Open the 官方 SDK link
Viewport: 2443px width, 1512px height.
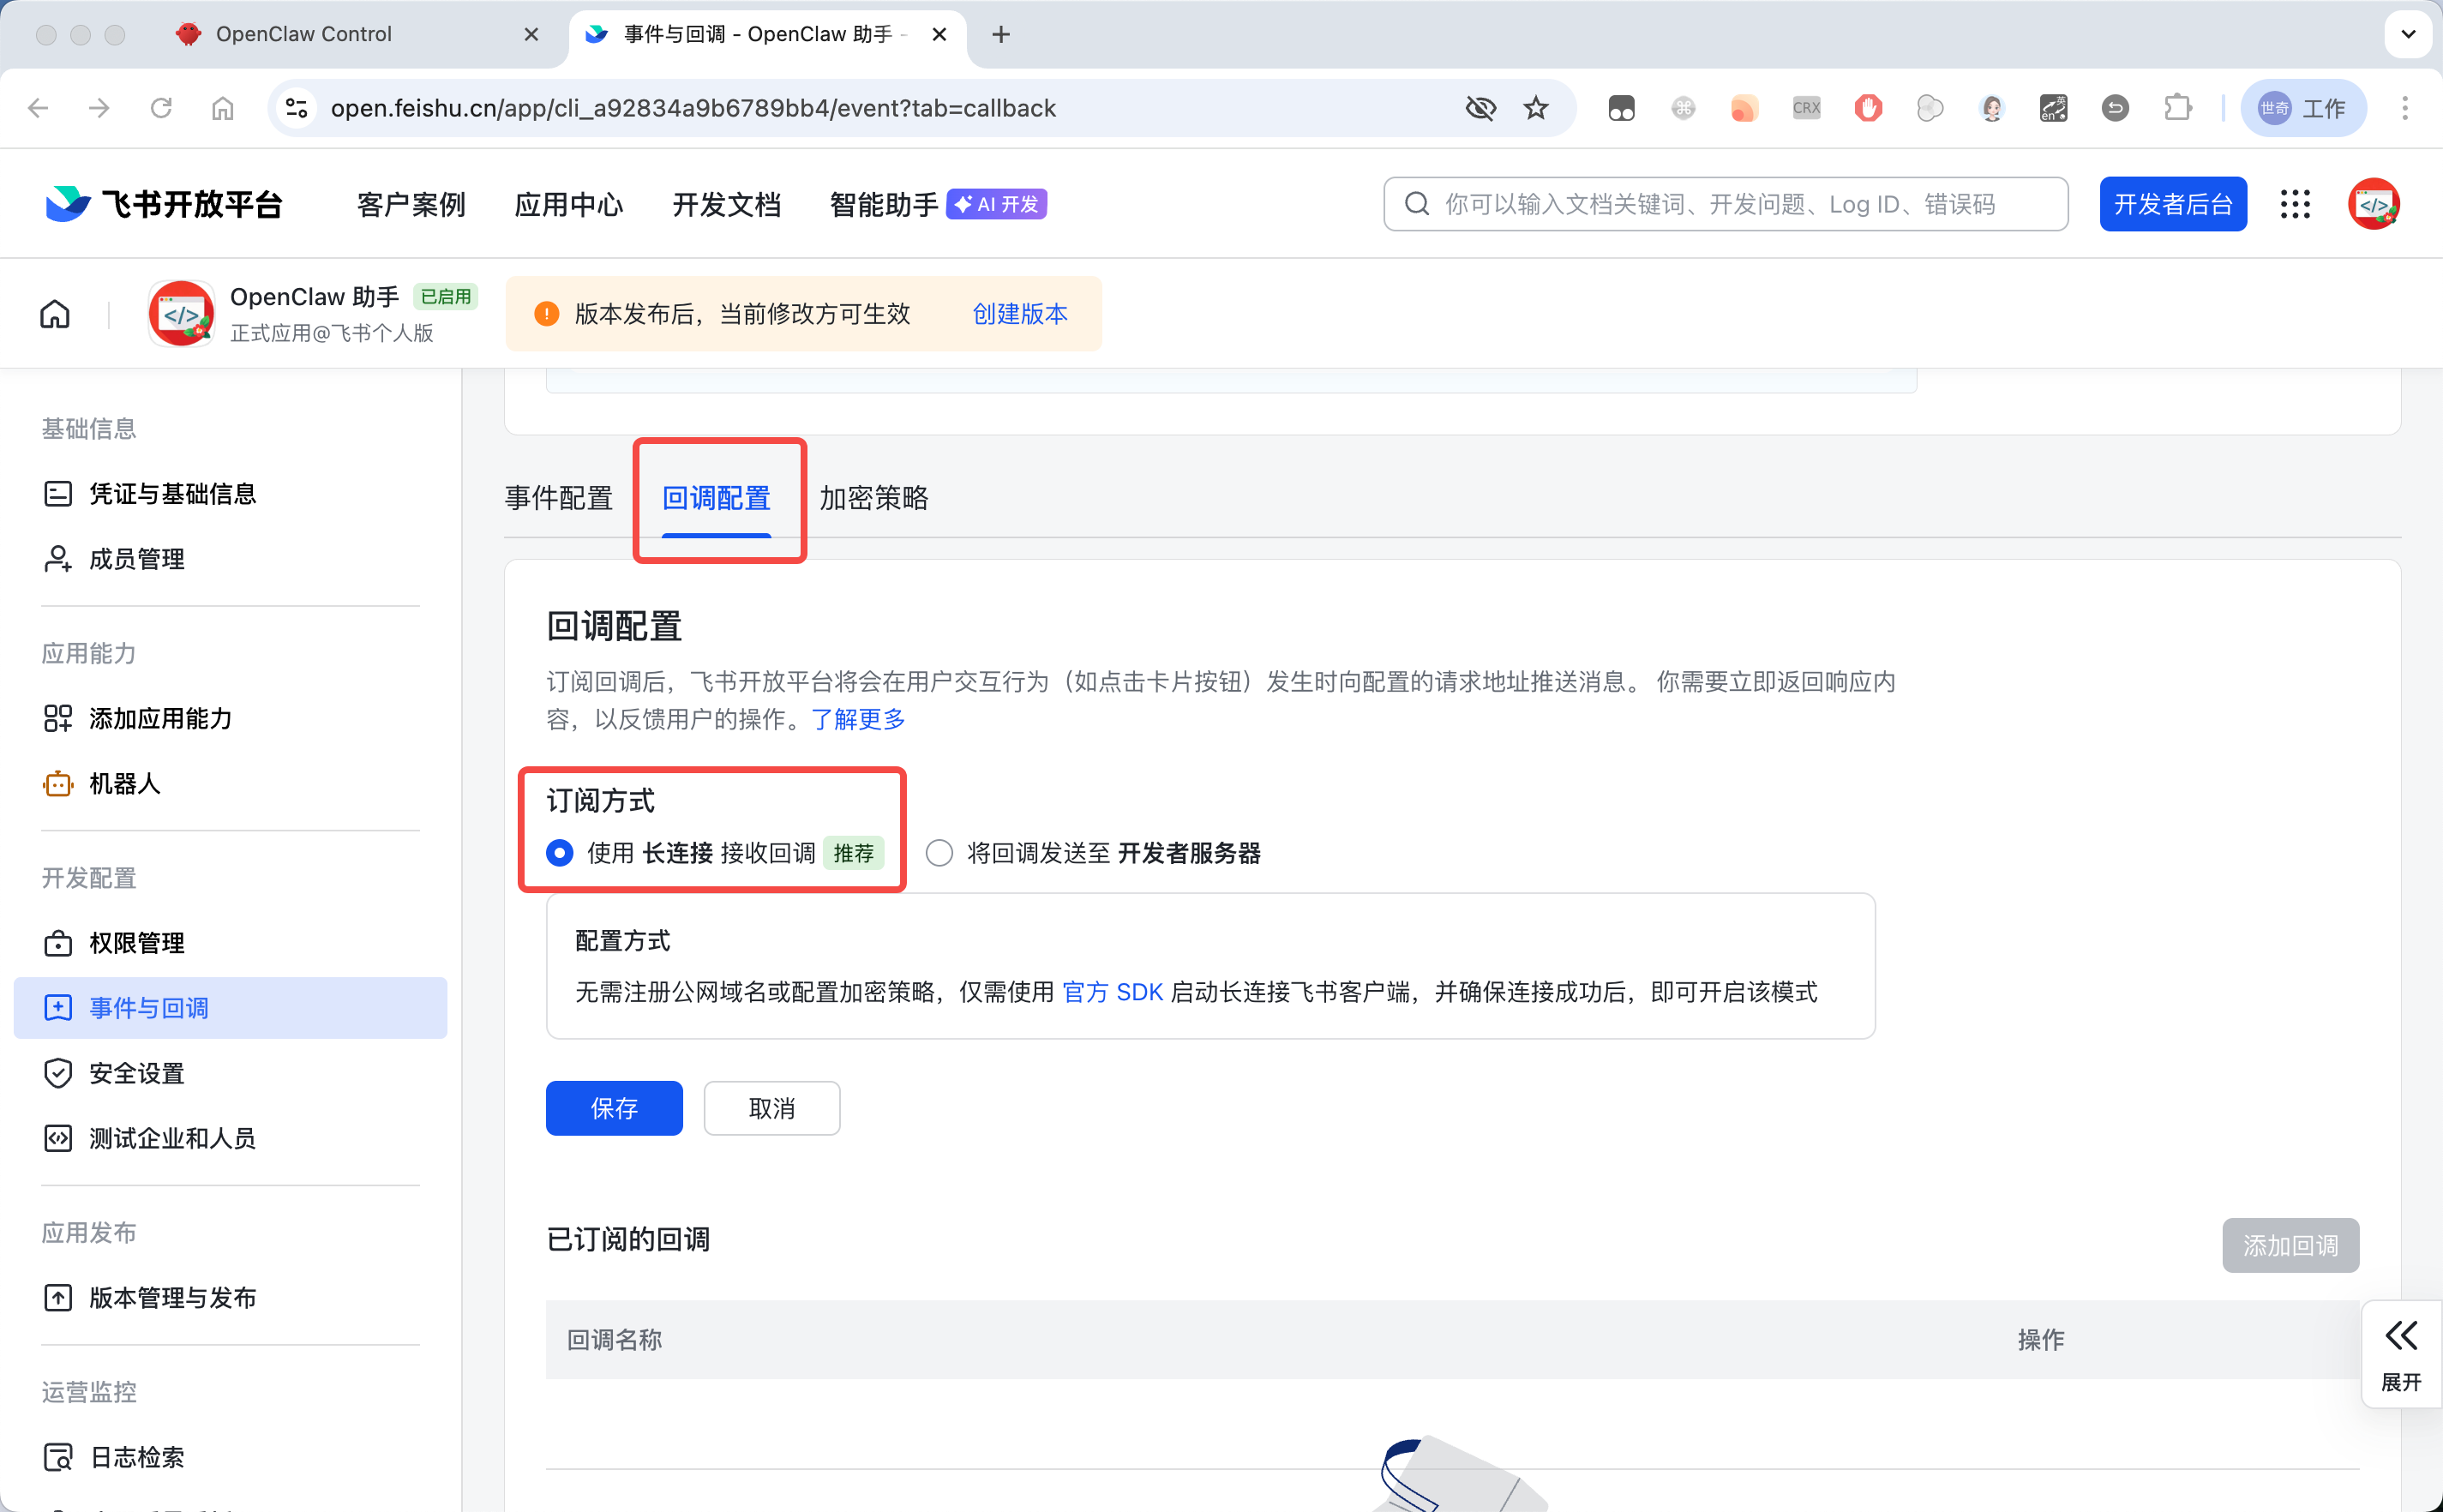[x=1112, y=992]
